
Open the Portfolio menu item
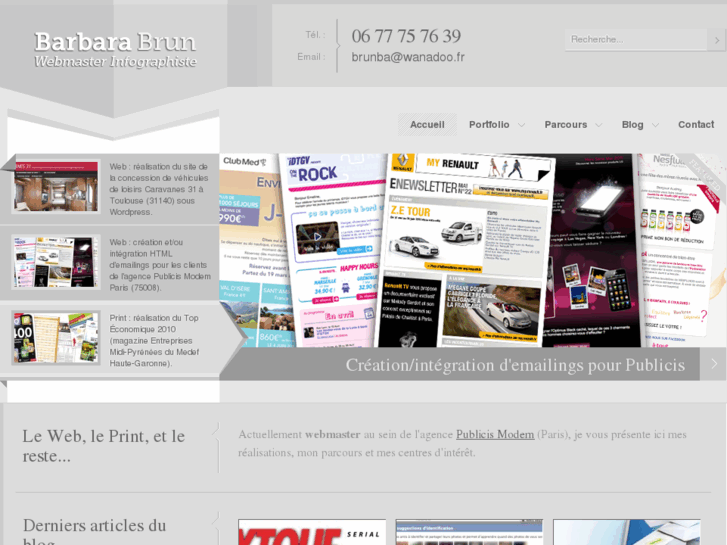pos(489,124)
